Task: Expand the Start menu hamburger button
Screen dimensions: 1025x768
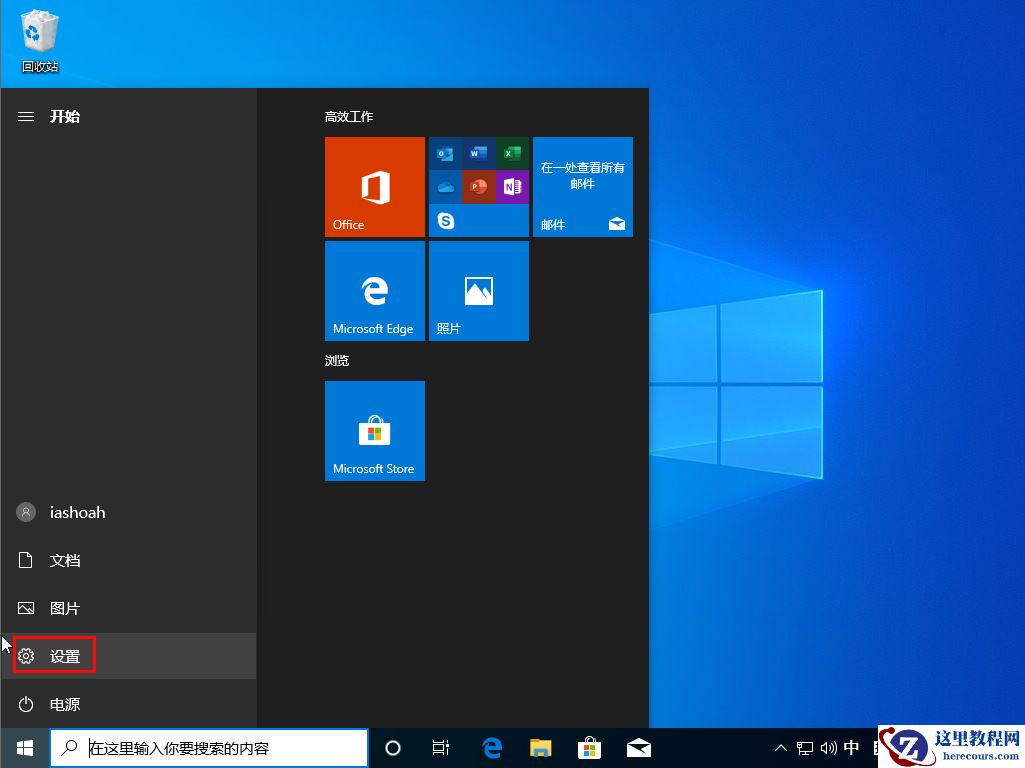Action: (25, 116)
